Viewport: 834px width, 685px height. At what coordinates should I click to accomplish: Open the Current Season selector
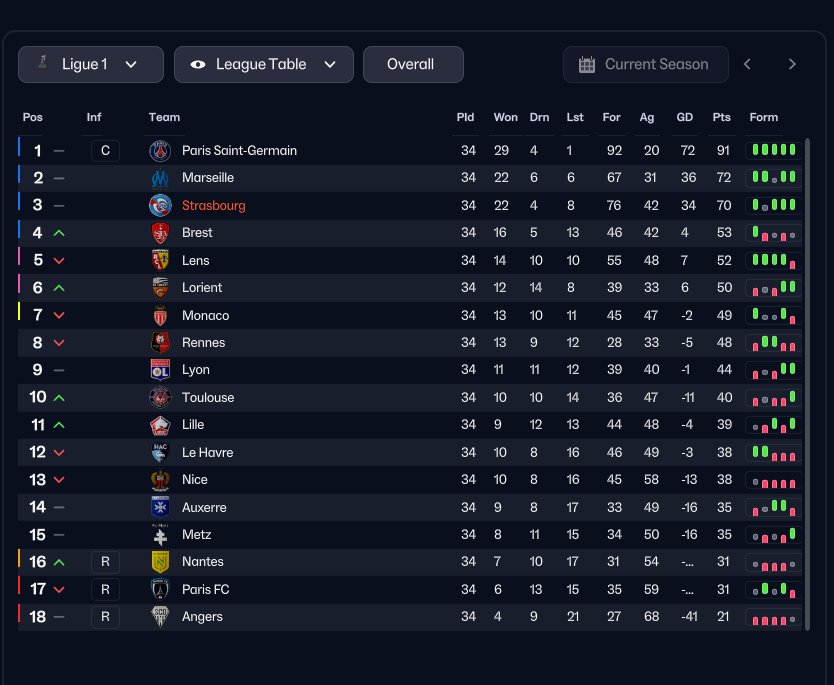646,64
